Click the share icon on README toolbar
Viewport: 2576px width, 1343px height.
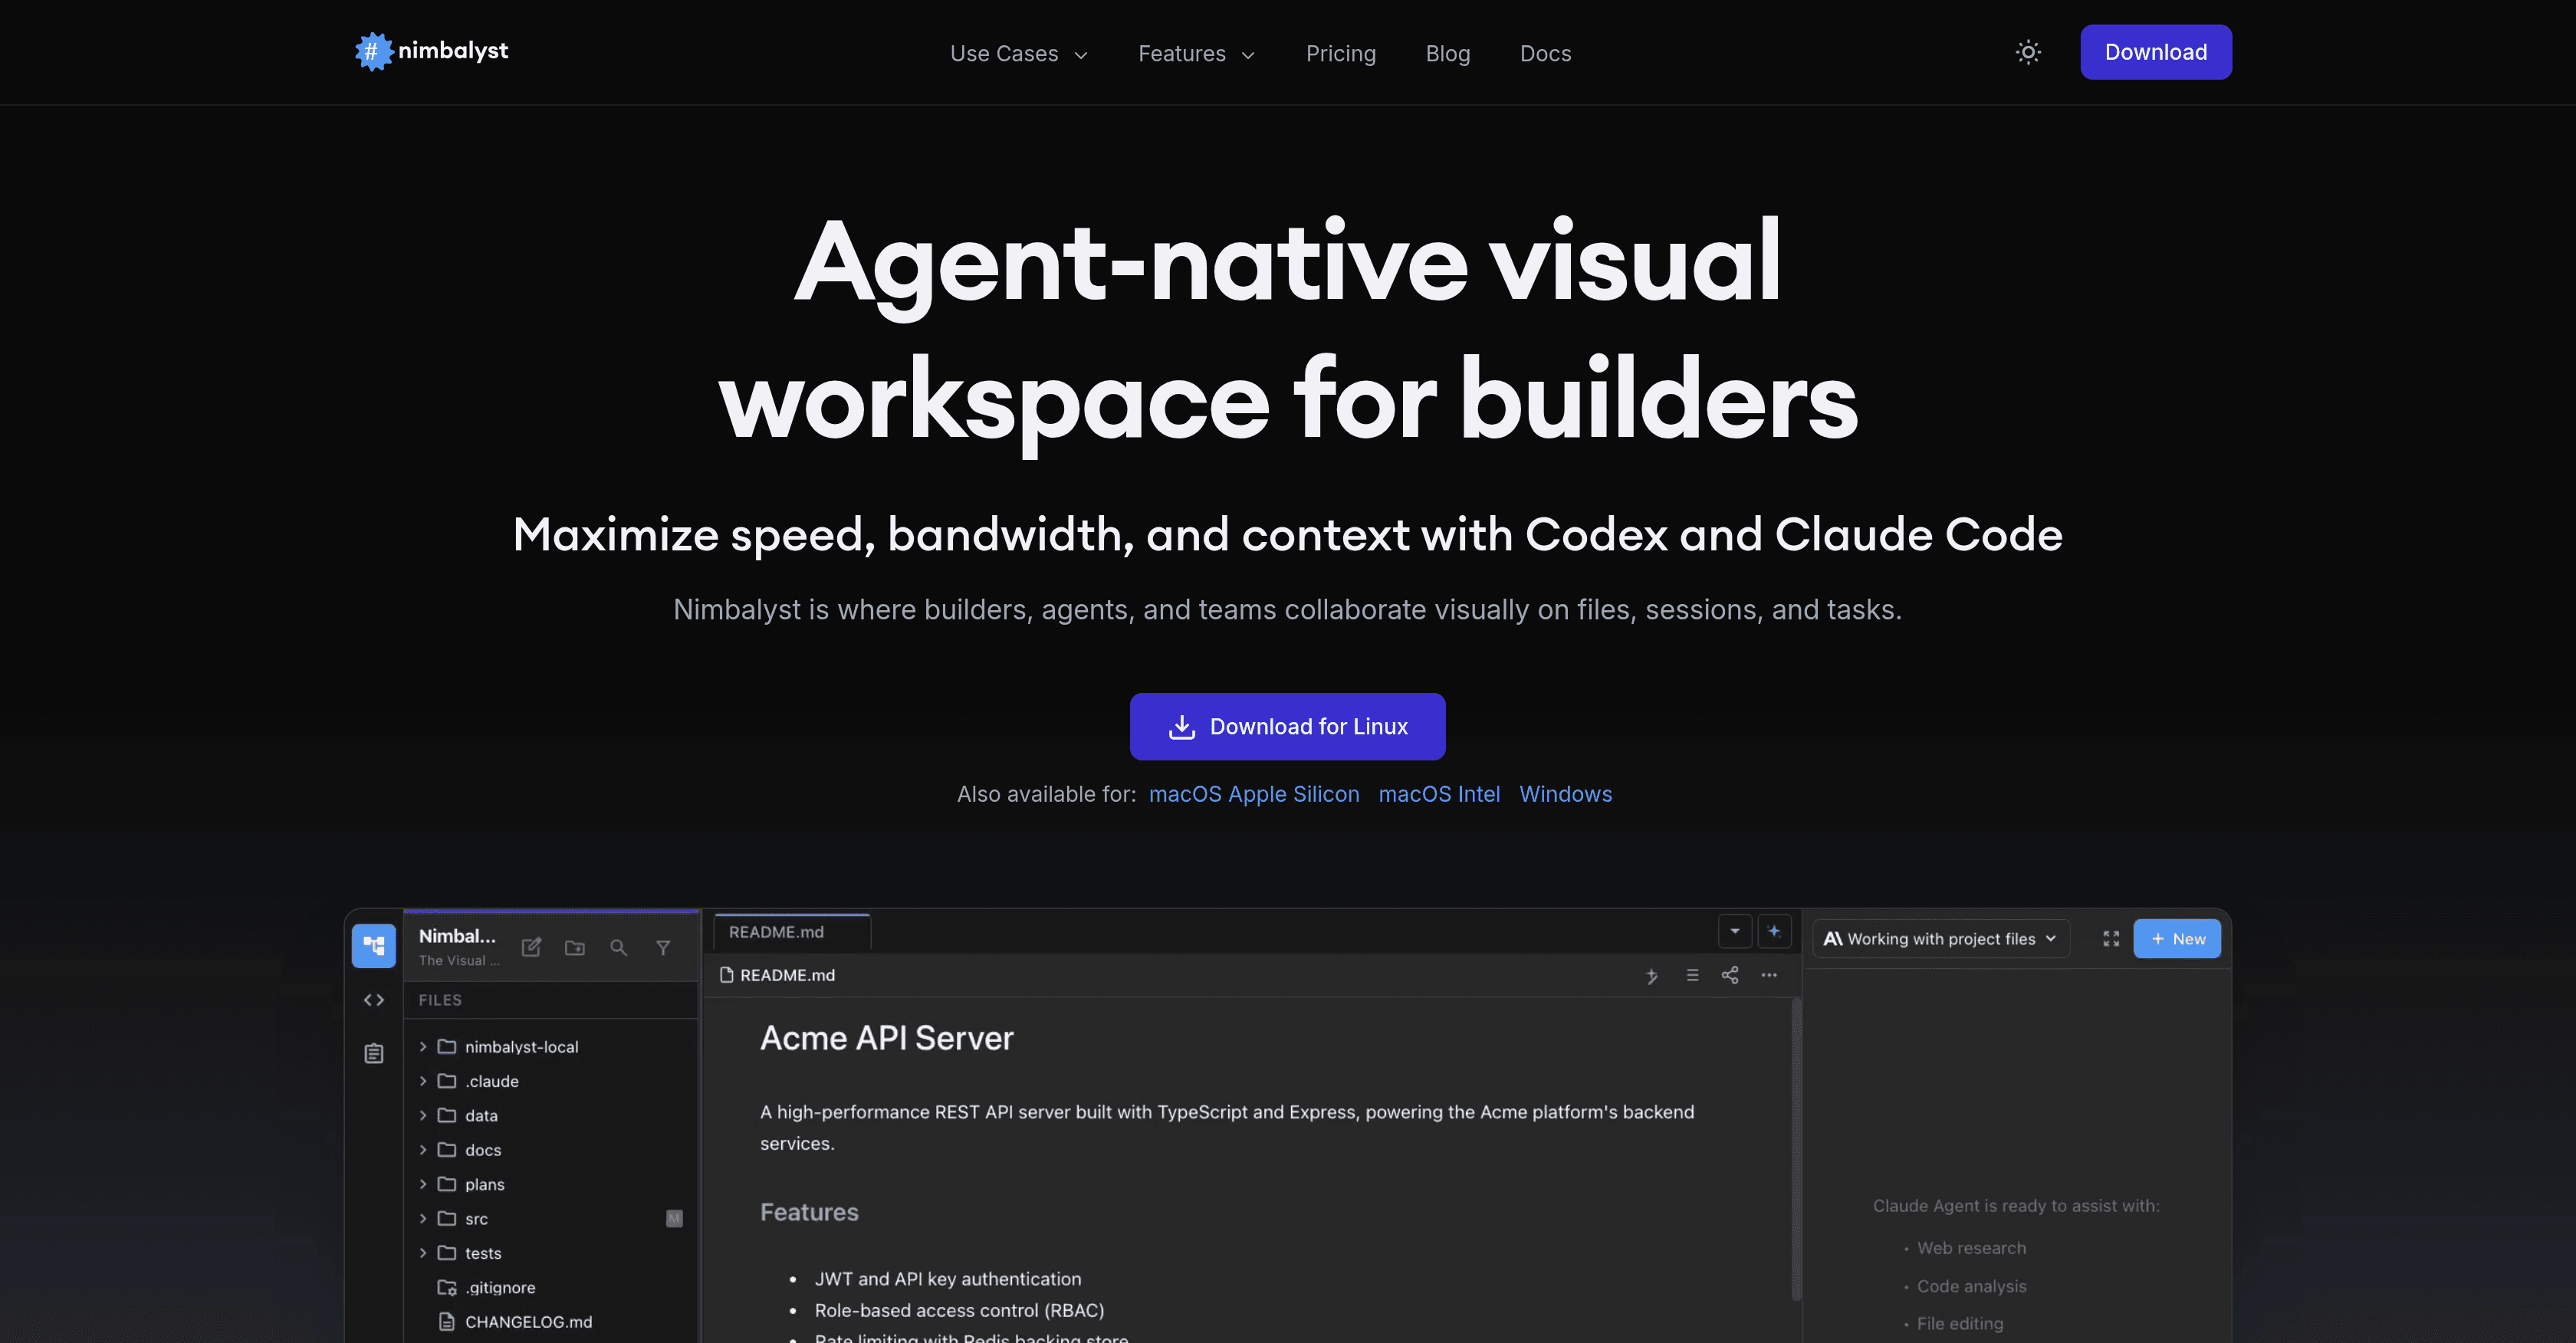pos(1730,975)
